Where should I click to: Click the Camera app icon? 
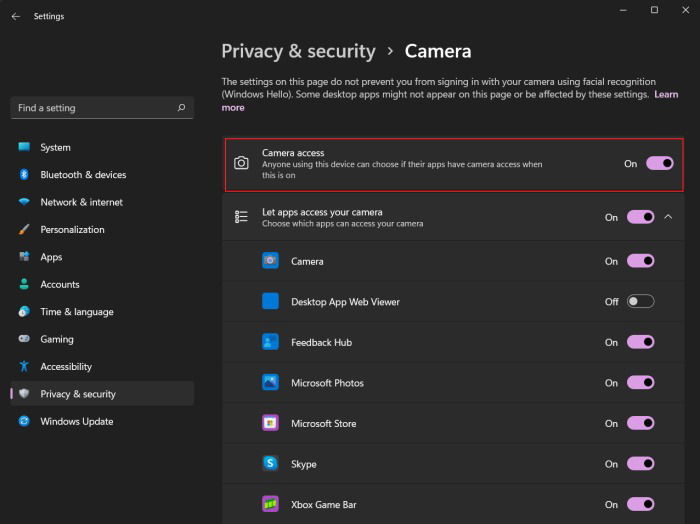[x=270, y=261]
